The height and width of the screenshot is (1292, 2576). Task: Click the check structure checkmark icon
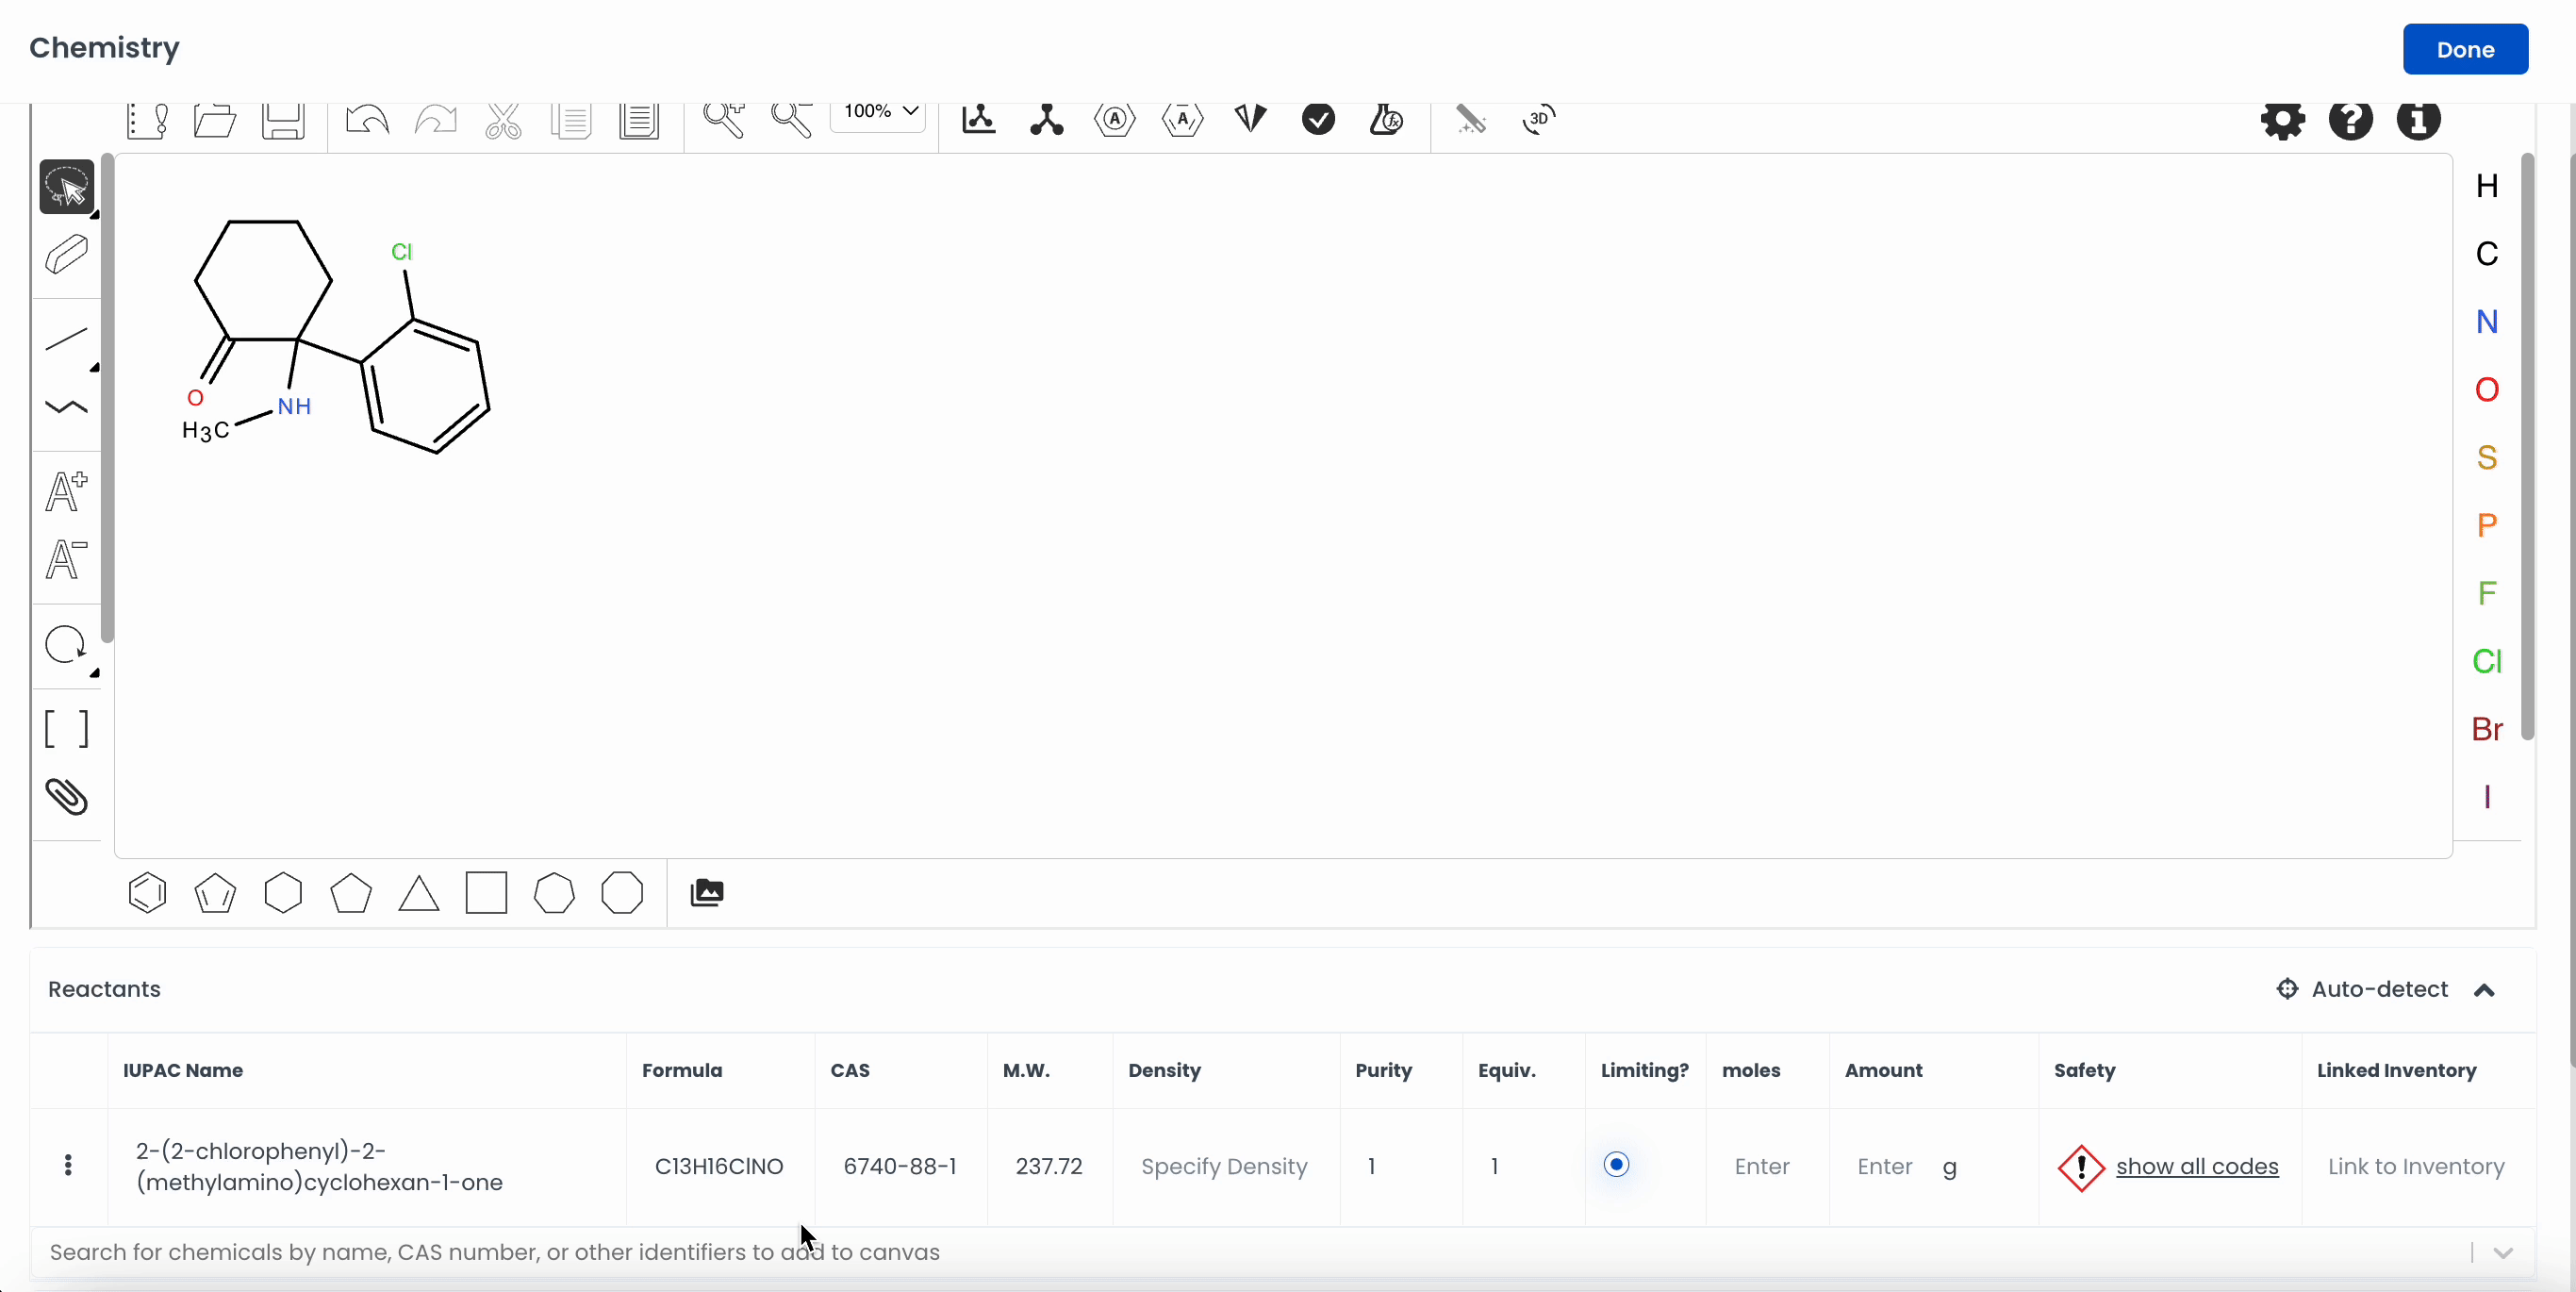pyautogui.click(x=1318, y=119)
